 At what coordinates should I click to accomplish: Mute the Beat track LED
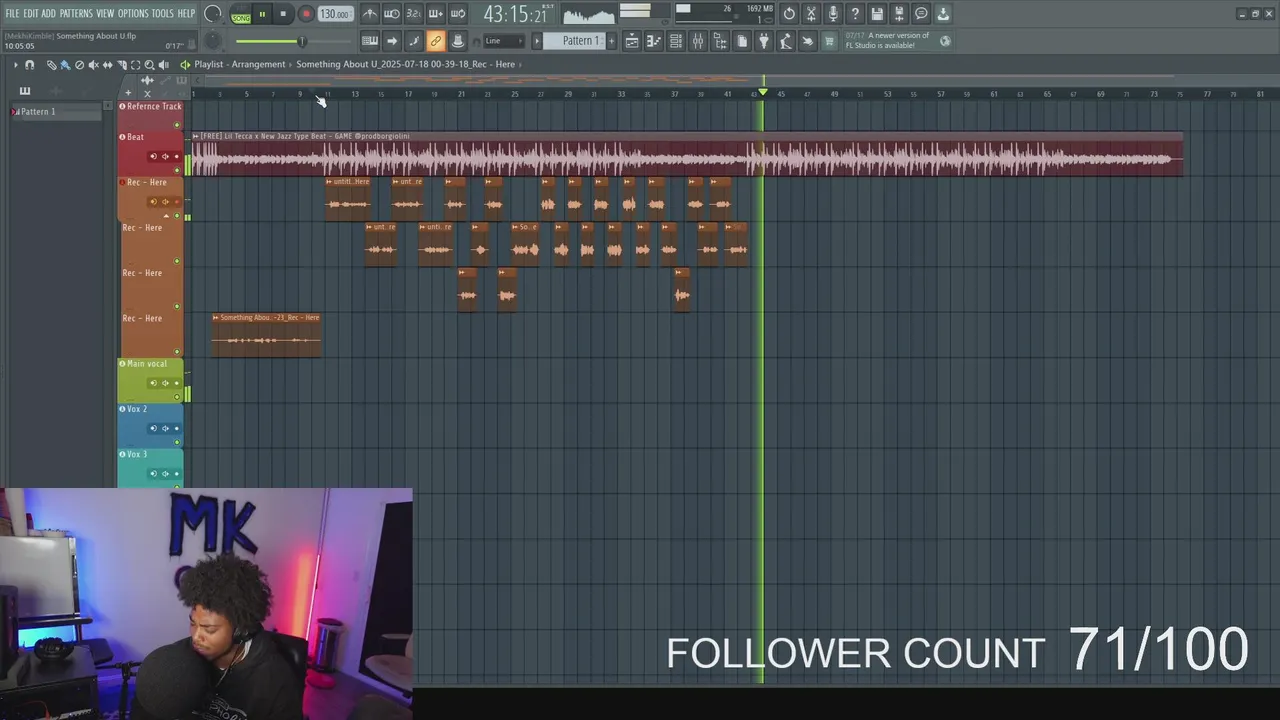[x=178, y=170]
